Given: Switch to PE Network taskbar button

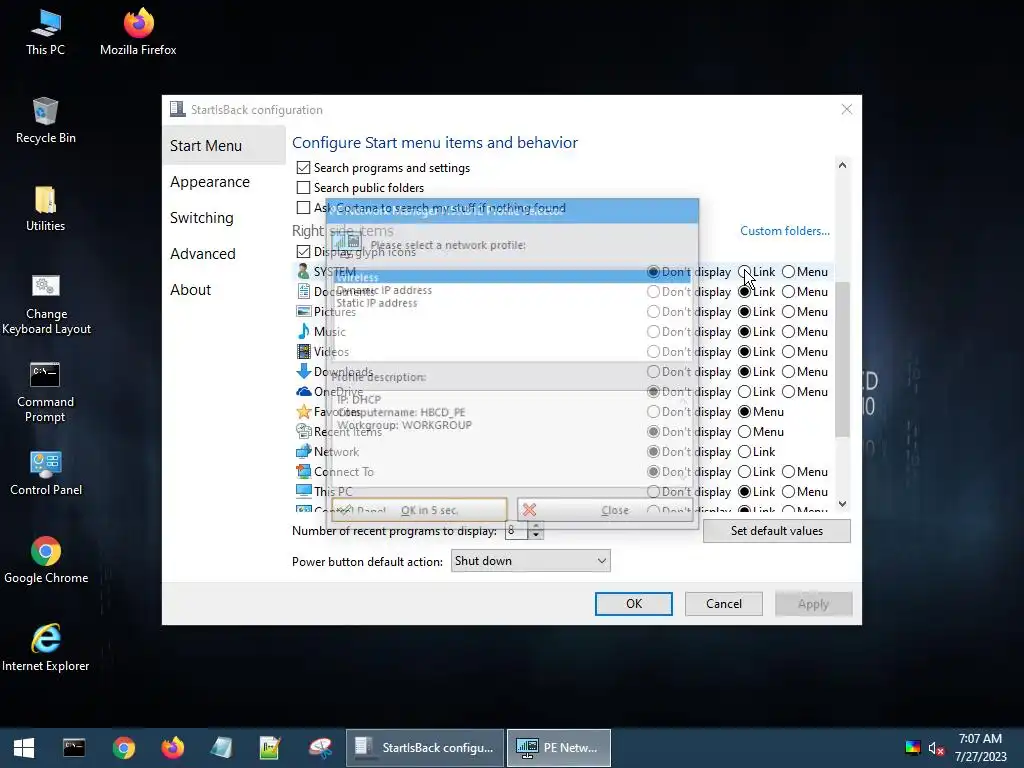Looking at the screenshot, I should [x=559, y=748].
